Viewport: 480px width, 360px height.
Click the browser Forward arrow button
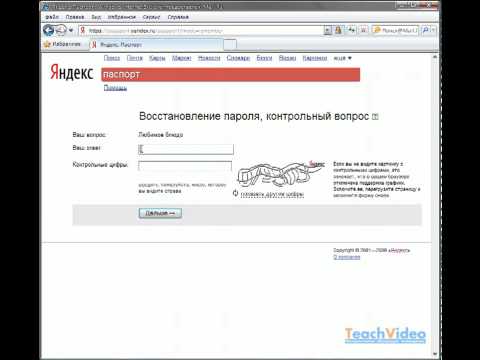[61, 30]
